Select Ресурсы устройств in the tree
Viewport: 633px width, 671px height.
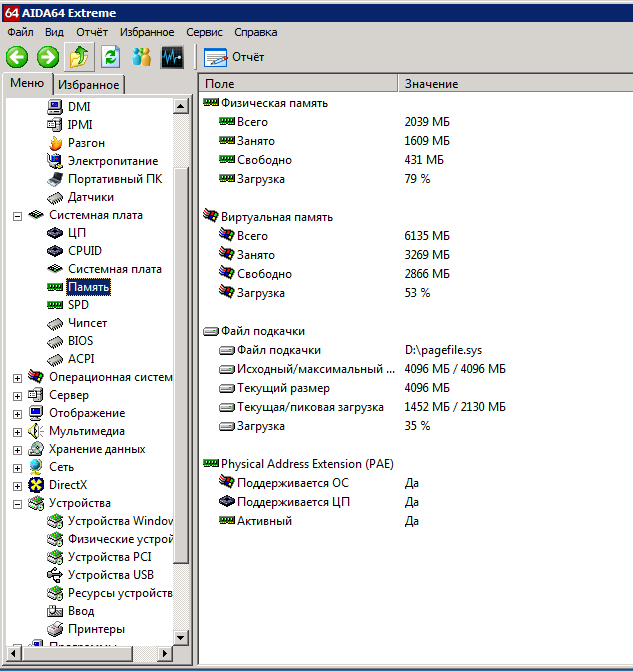(120, 593)
